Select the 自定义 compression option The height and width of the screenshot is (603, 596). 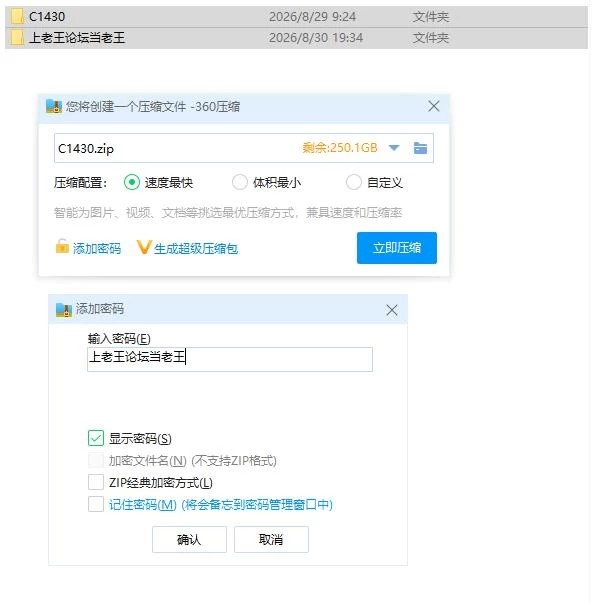[x=354, y=182]
